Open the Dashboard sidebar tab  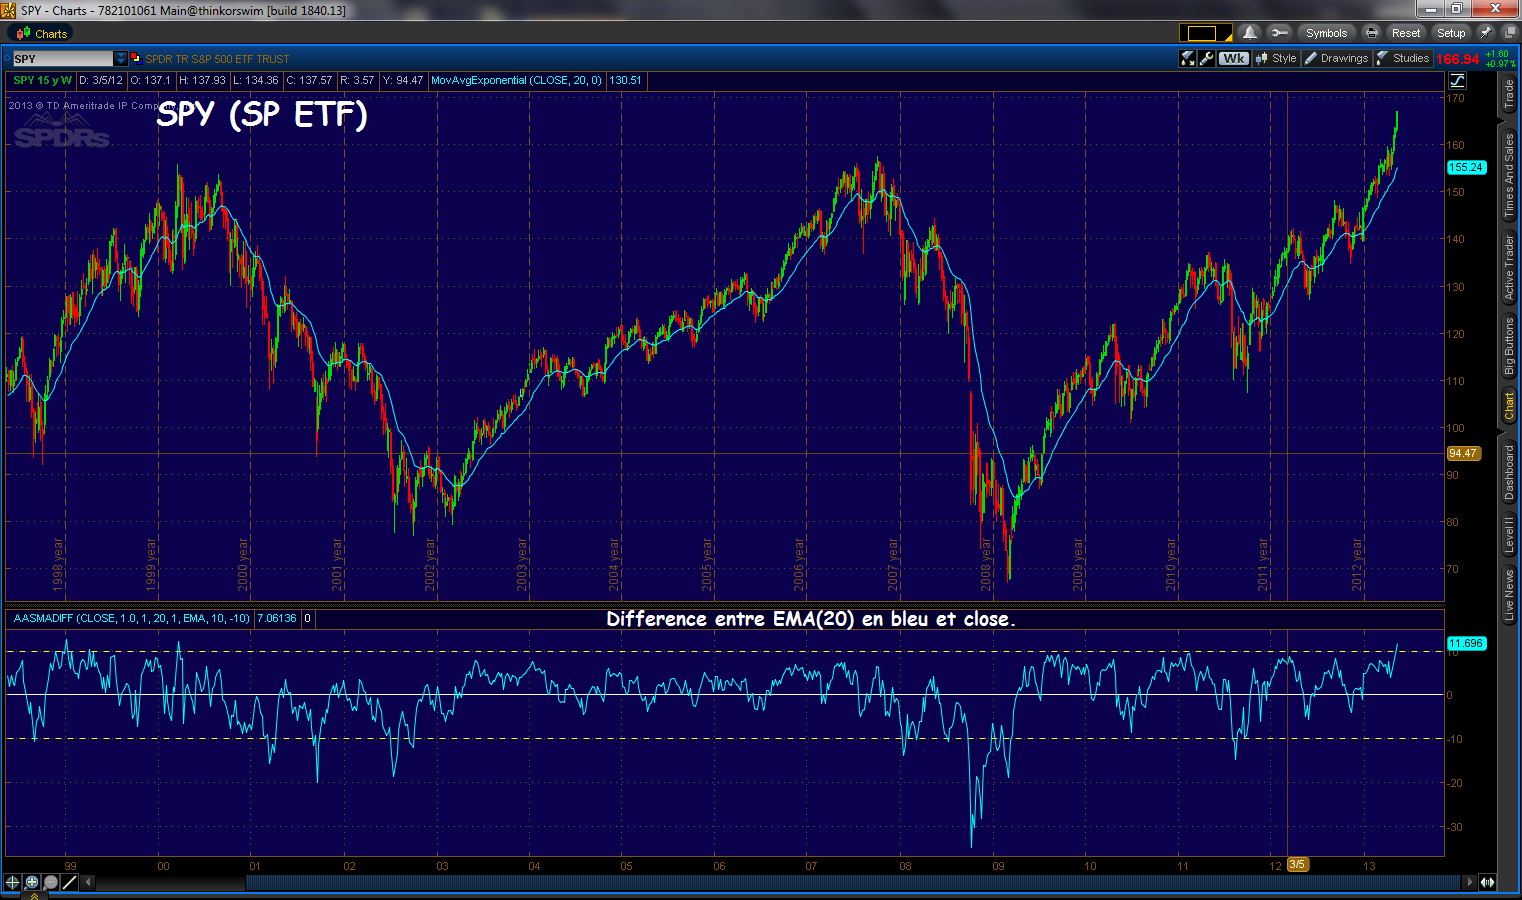pos(1509,472)
